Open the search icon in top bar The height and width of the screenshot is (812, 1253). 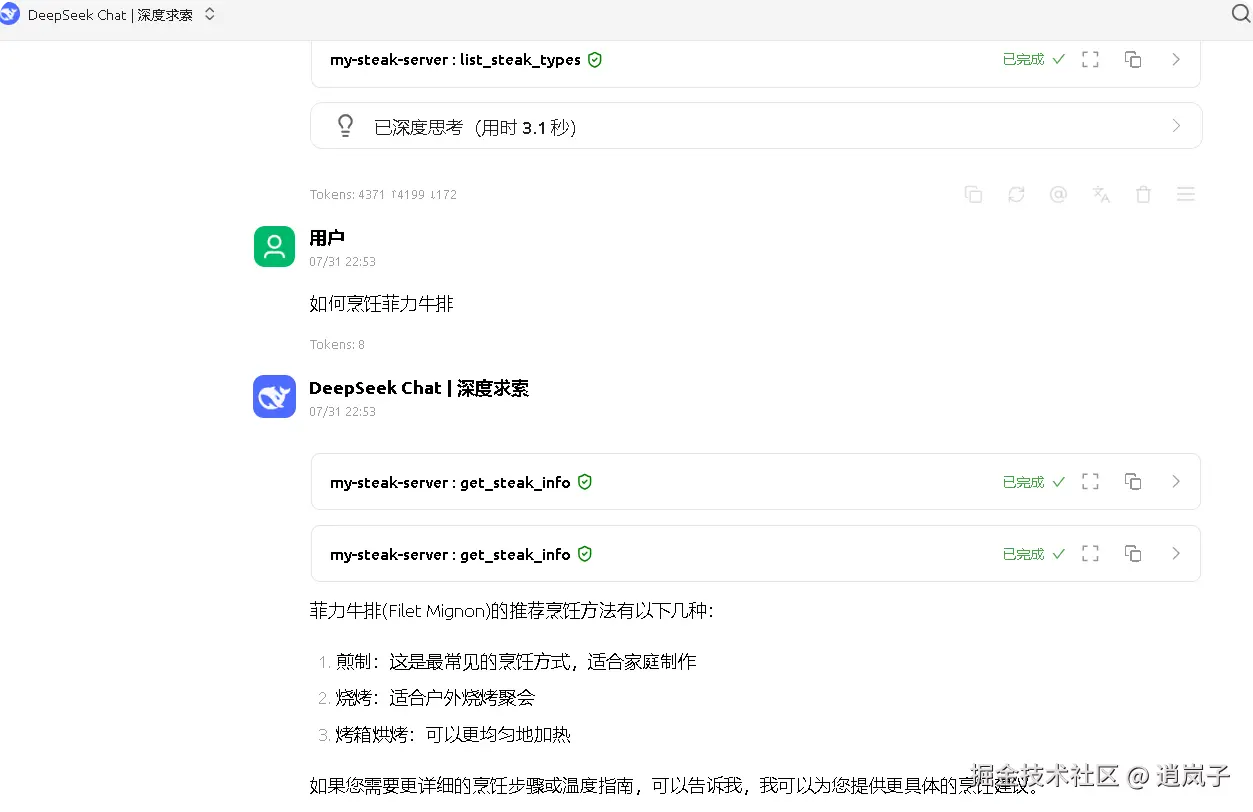click(x=1240, y=14)
